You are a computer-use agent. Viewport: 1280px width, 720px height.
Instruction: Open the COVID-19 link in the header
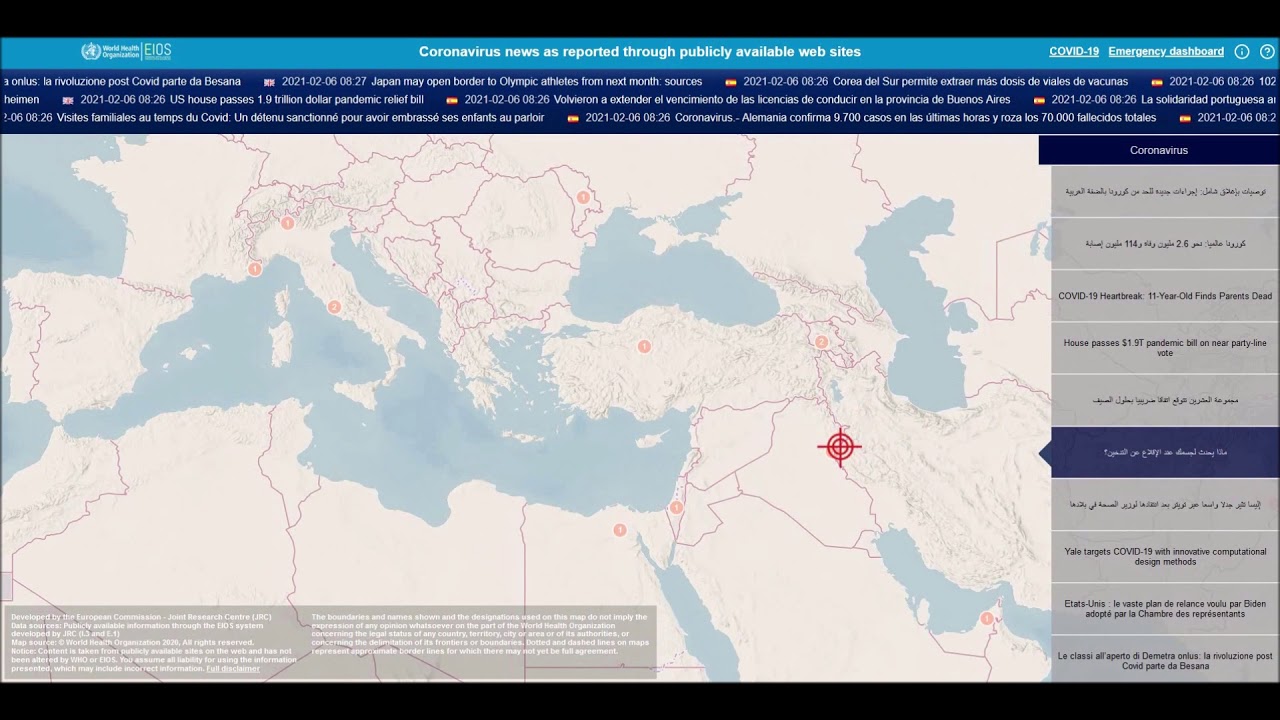pos(1074,52)
